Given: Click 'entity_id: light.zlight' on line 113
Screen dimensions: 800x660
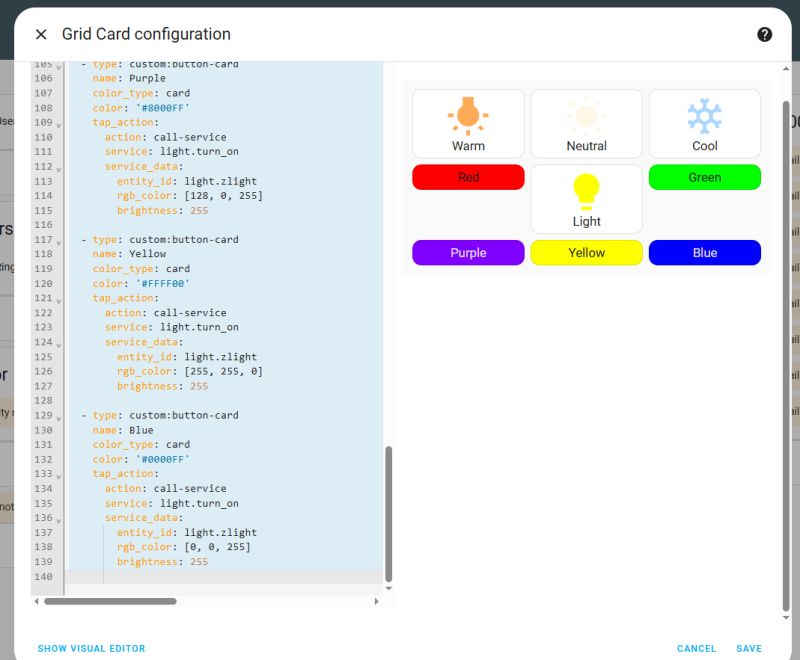Looking at the screenshot, I should pos(187,181).
